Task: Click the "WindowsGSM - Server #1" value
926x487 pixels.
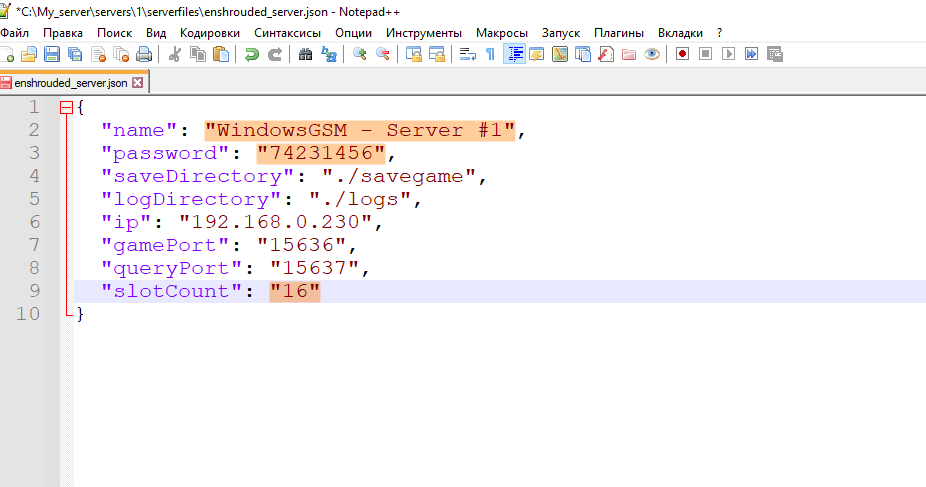Action: (360, 130)
